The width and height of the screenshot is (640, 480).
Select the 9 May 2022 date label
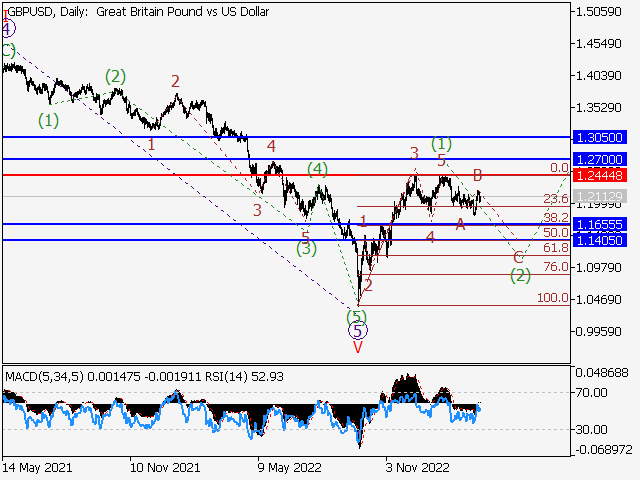pos(289,467)
